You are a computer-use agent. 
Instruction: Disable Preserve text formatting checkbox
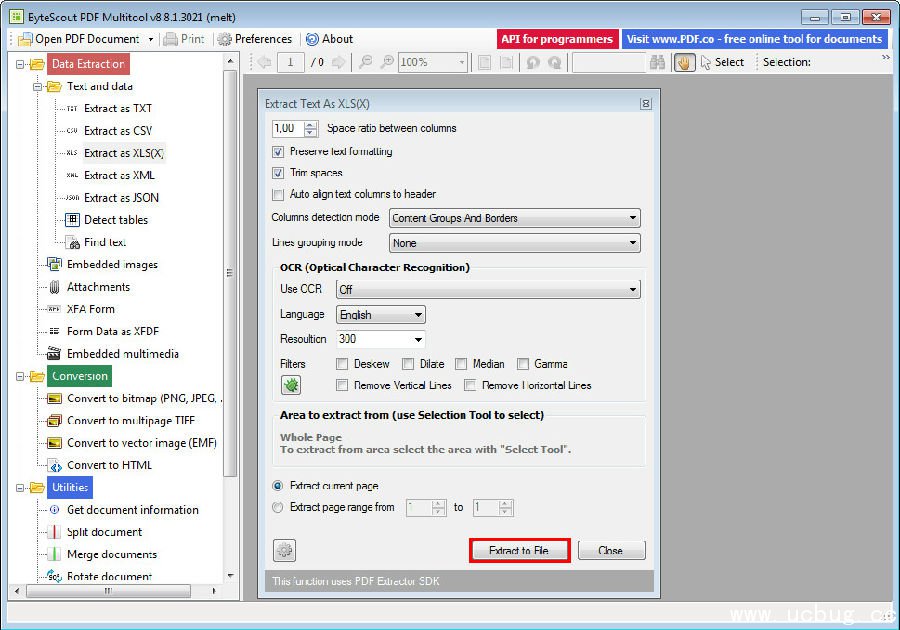[278, 152]
